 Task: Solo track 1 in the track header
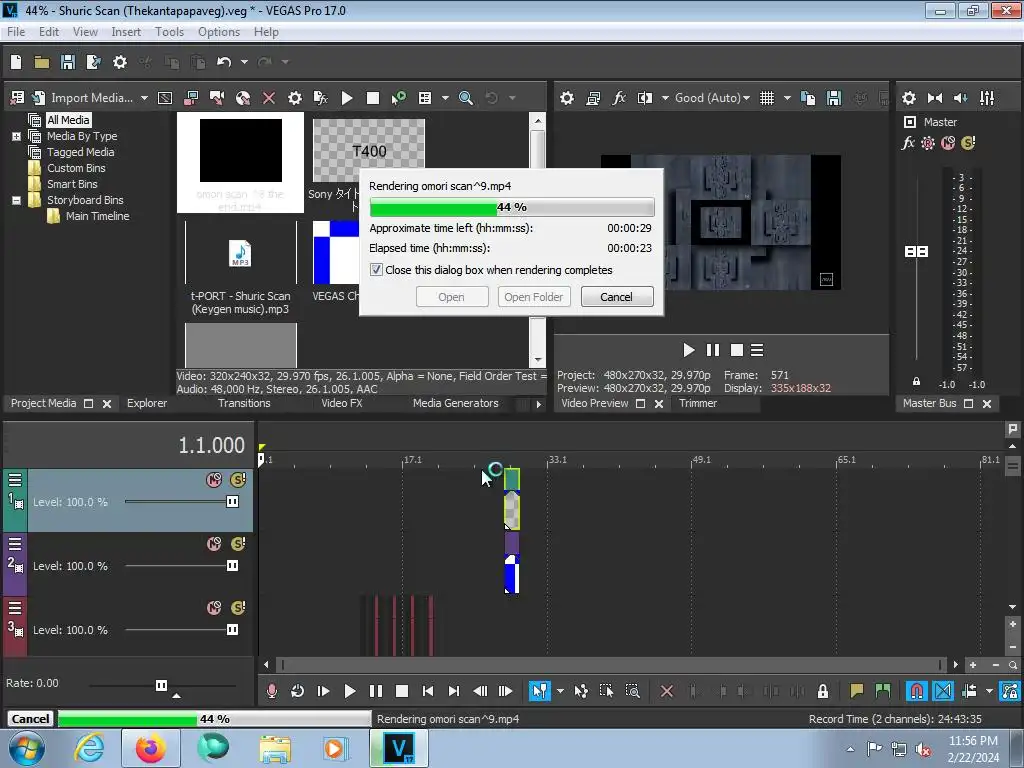click(x=238, y=480)
